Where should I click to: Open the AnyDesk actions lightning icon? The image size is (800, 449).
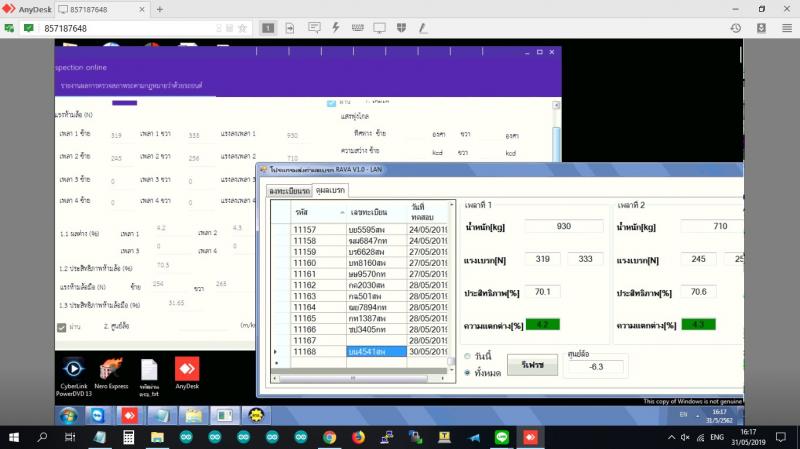pos(336,28)
